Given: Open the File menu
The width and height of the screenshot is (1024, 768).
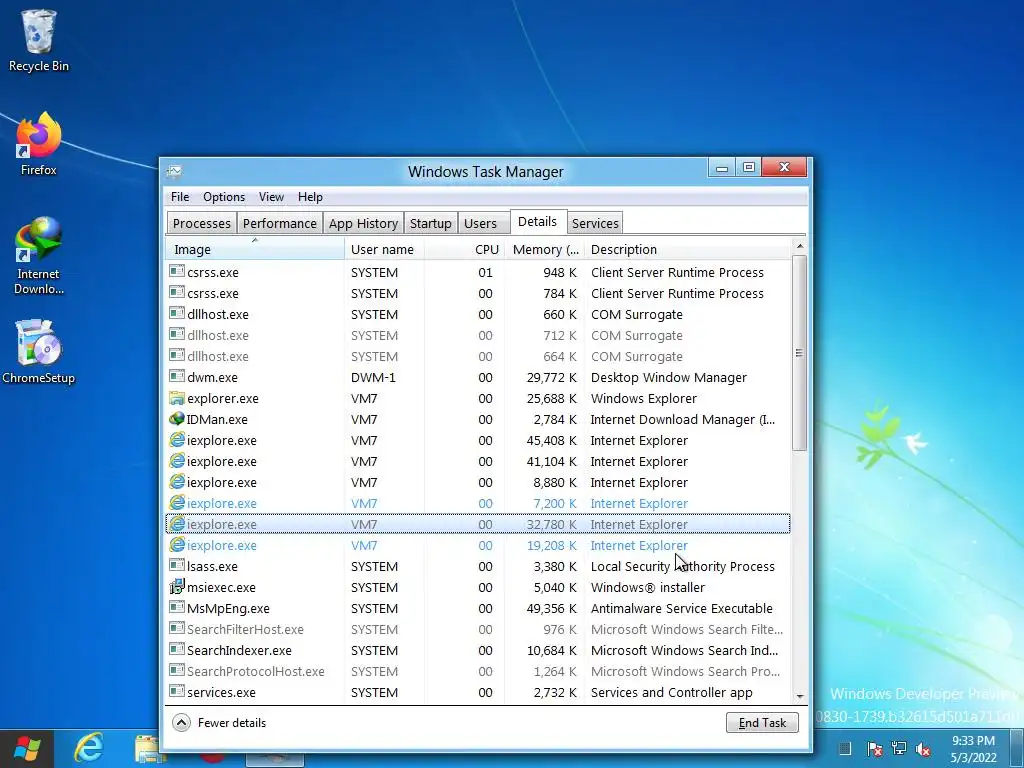Looking at the screenshot, I should (x=180, y=197).
